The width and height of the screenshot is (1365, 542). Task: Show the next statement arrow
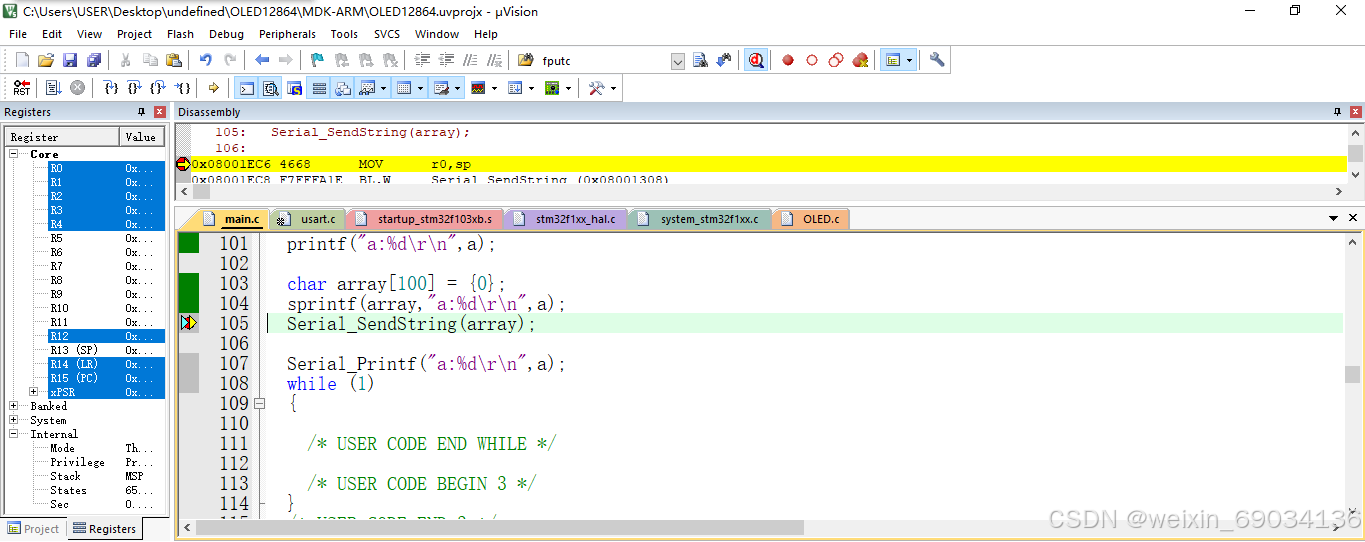[x=213, y=88]
